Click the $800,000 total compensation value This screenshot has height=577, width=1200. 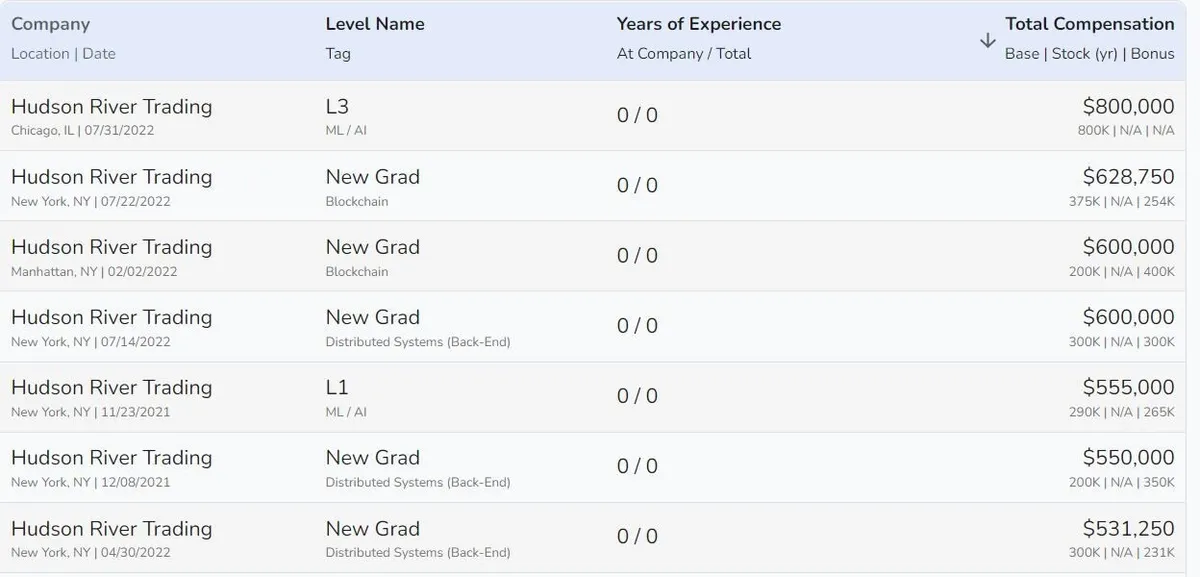tap(1128, 107)
